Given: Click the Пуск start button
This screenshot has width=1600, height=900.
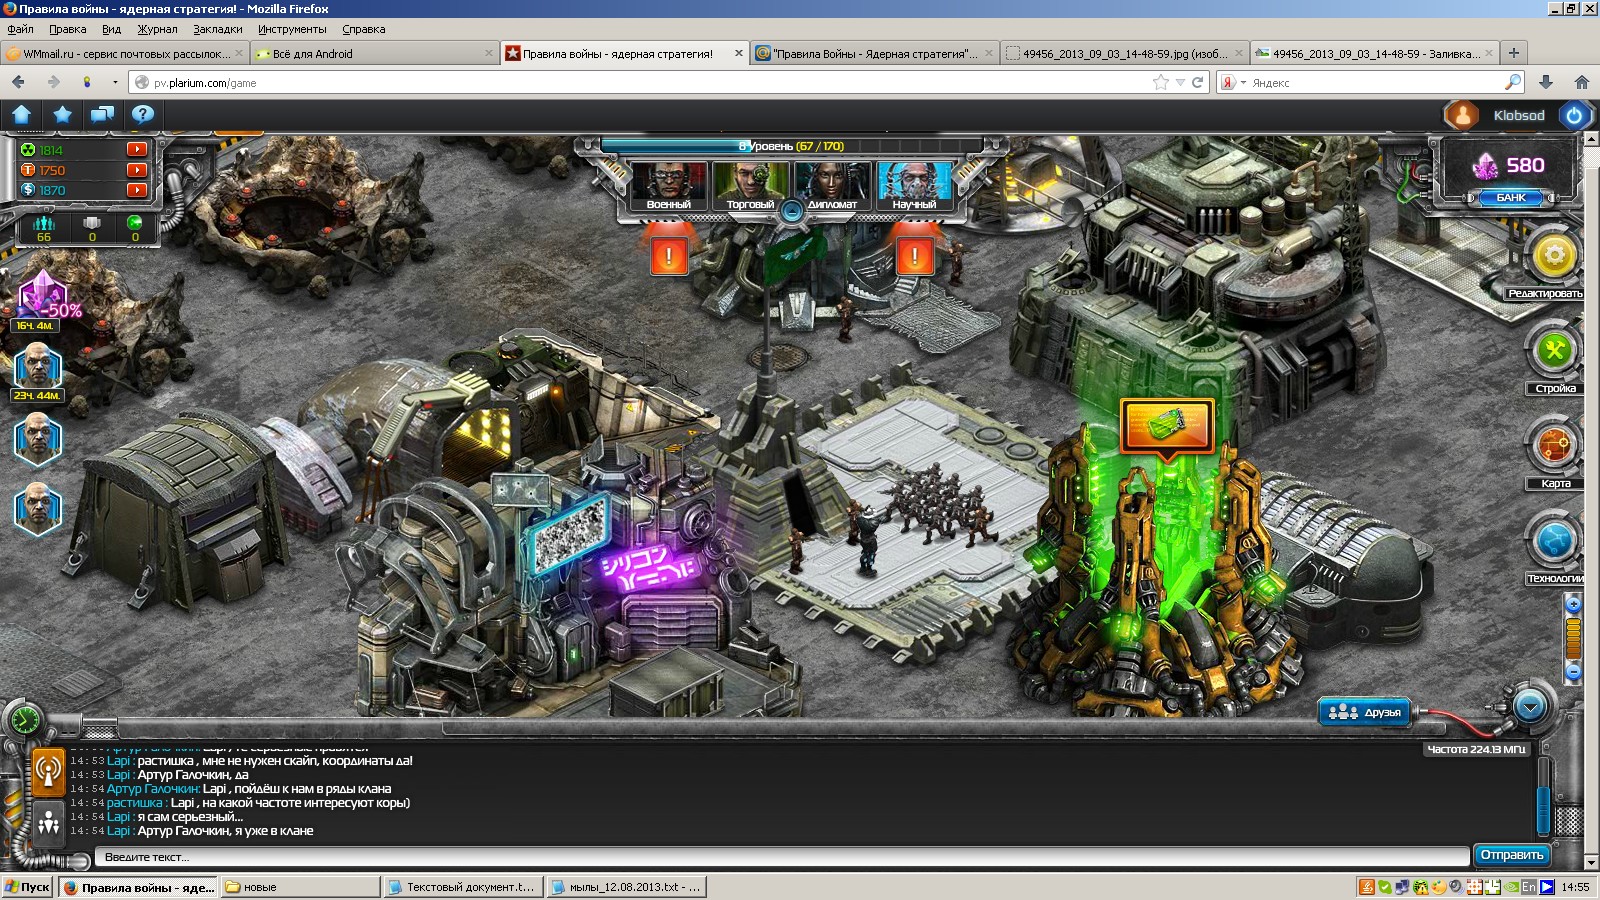Looking at the screenshot, I should click(27, 887).
